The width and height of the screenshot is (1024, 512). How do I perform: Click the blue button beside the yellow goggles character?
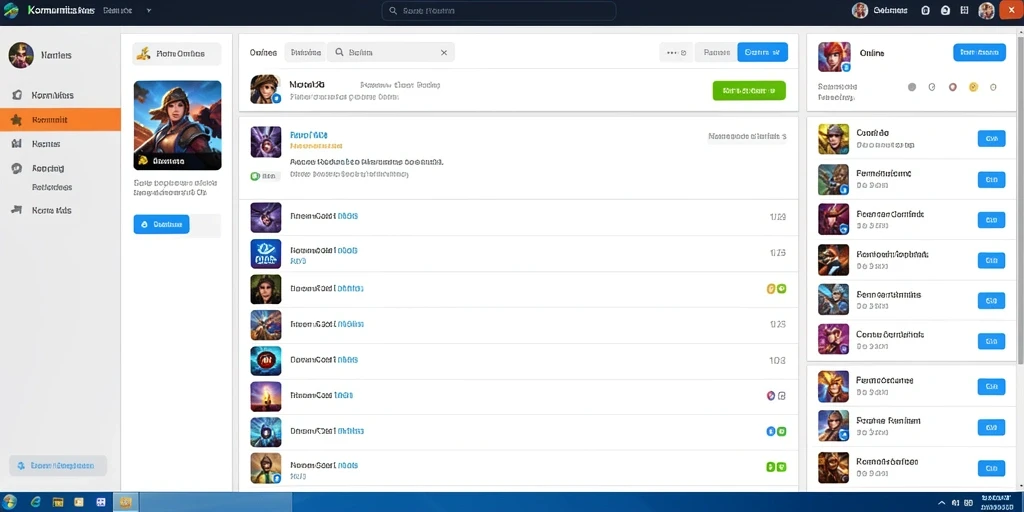tap(991, 138)
